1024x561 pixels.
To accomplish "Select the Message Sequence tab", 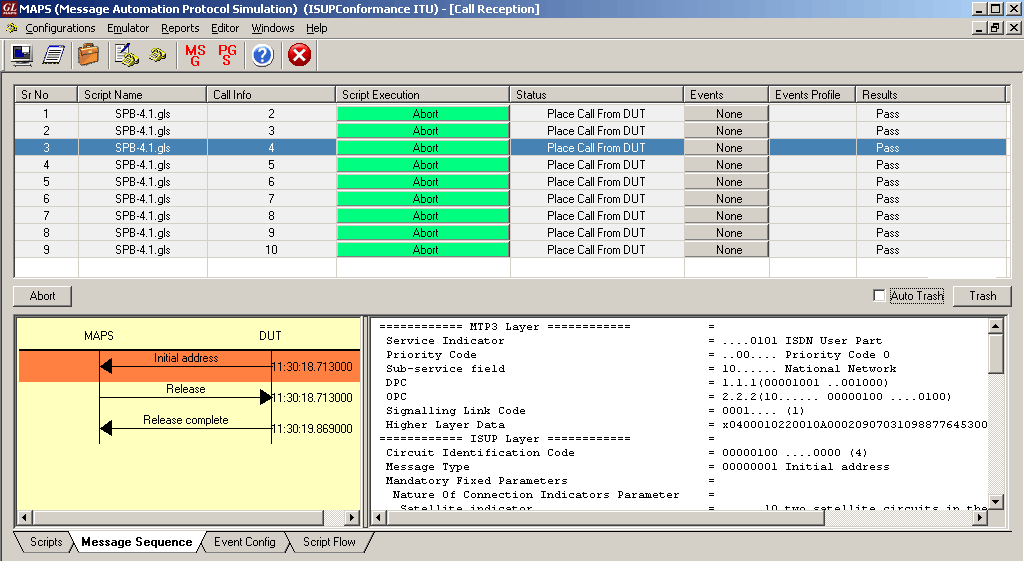I will click(136, 542).
